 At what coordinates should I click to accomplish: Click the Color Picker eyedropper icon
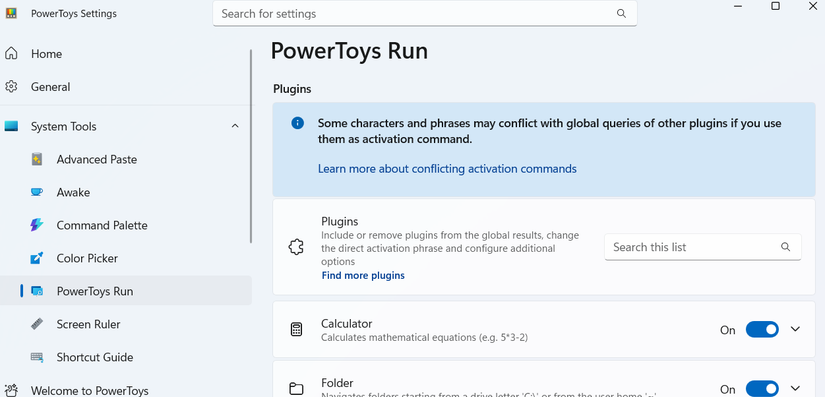tap(37, 258)
